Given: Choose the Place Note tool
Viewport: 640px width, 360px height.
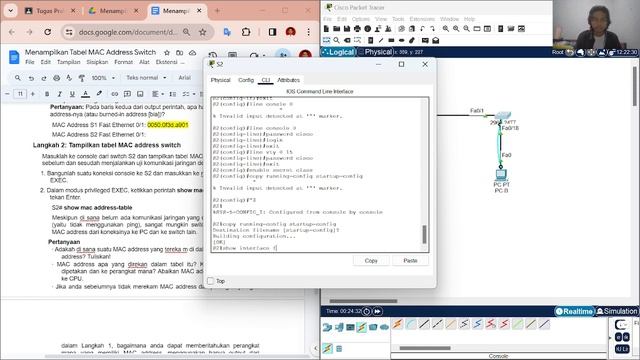Looking at the screenshot, I should [371, 40].
